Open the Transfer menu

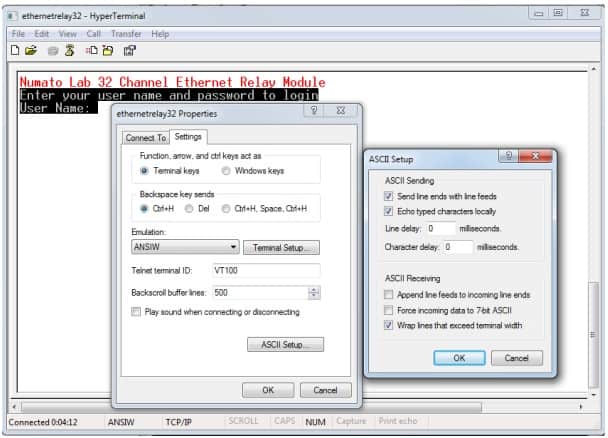tap(126, 34)
